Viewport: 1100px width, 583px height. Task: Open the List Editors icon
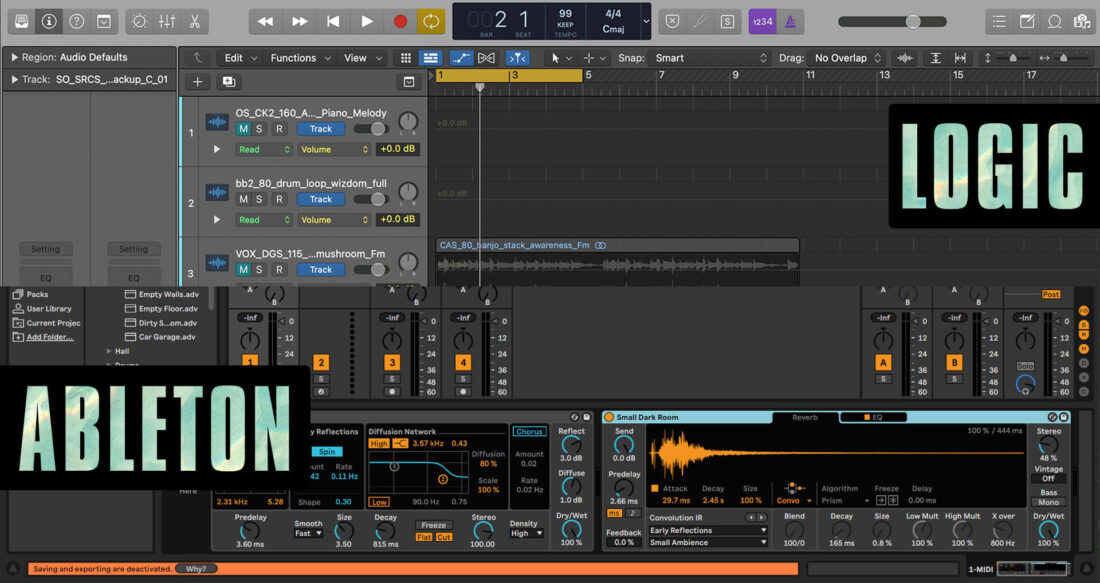(x=1000, y=21)
